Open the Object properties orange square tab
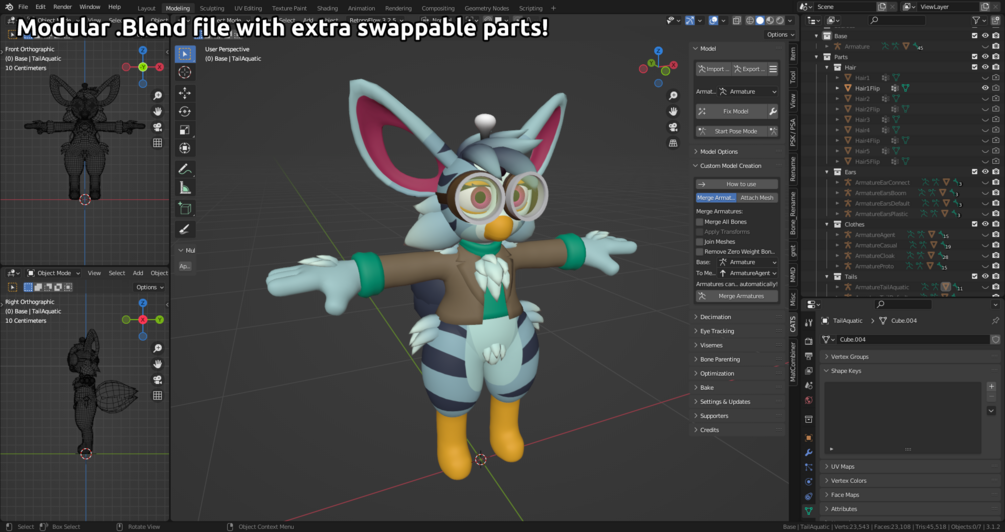 pyautogui.click(x=809, y=438)
